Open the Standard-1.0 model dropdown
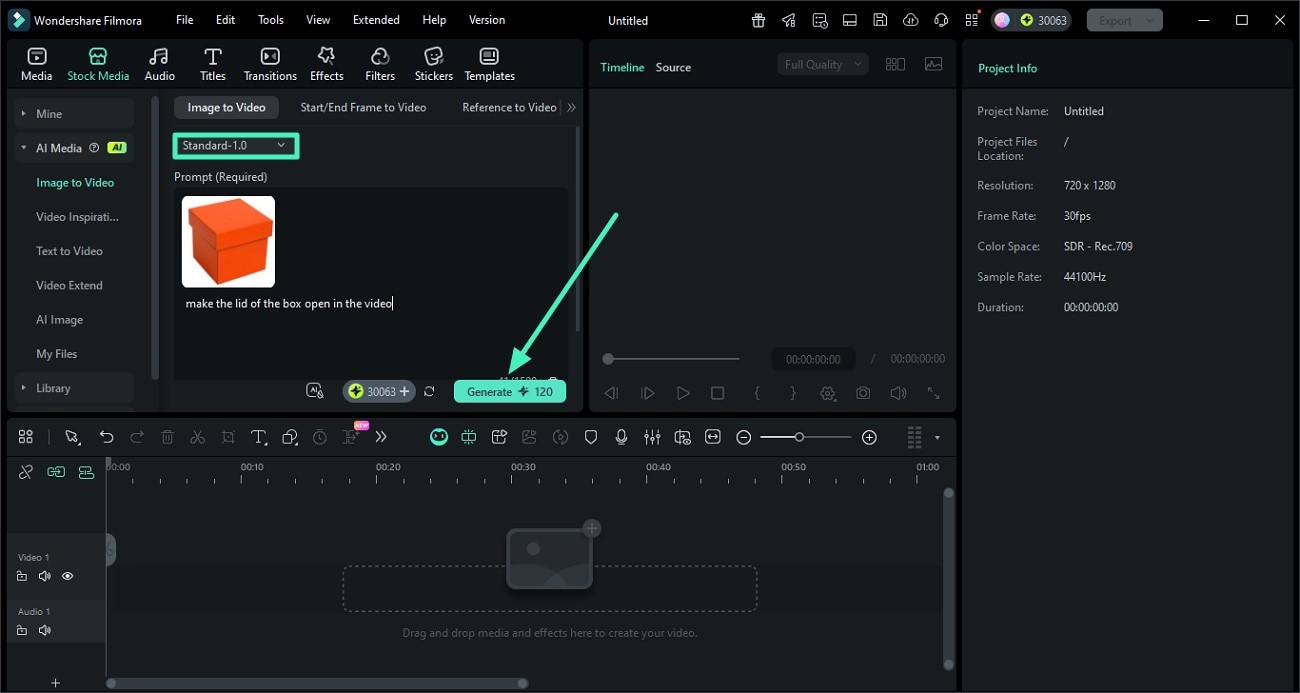This screenshot has height=693, width=1300. point(235,145)
